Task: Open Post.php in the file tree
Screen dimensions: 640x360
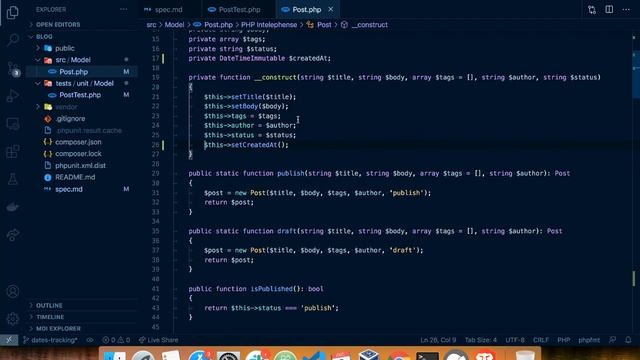Action: click(x=73, y=72)
